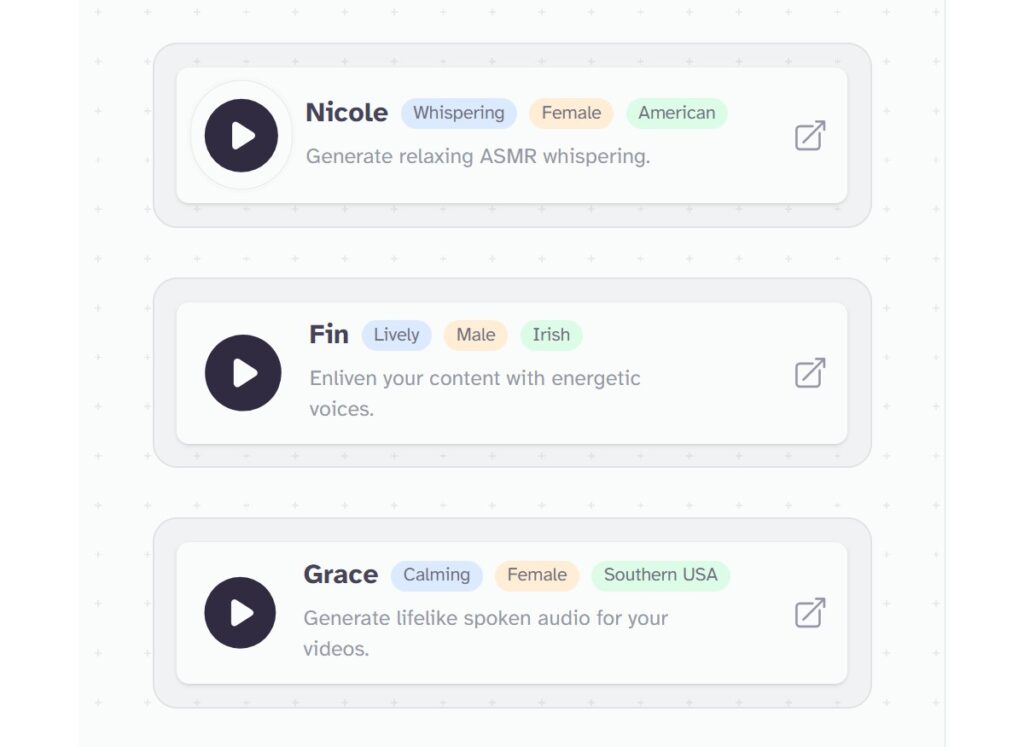Click the name Nicole

coord(346,113)
